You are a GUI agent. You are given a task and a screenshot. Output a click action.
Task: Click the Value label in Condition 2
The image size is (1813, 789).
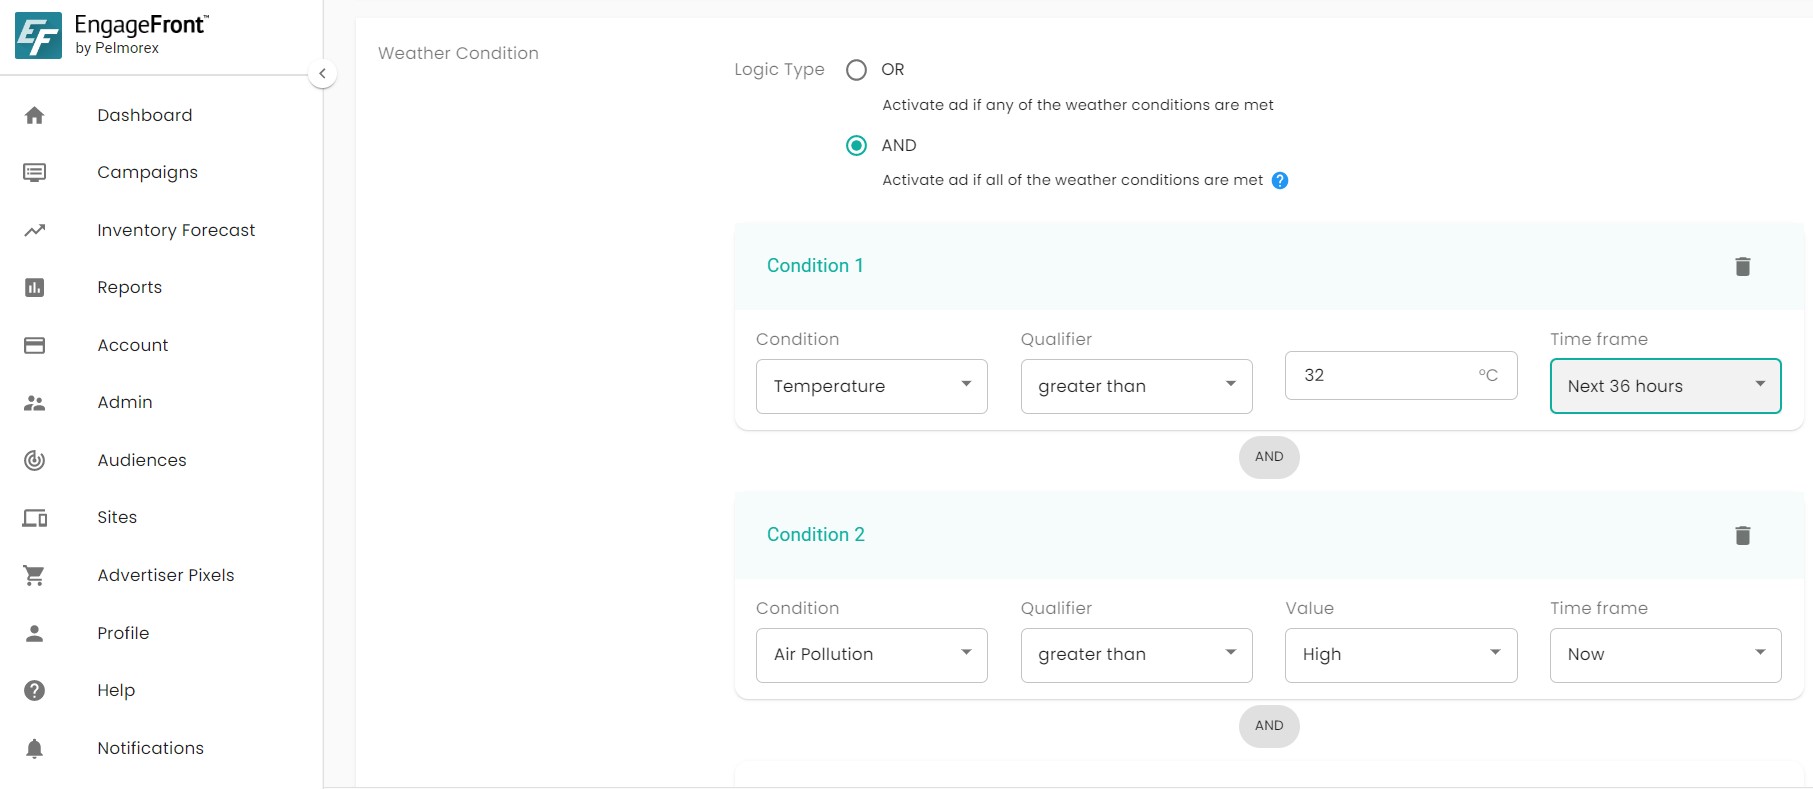pos(1310,608)
